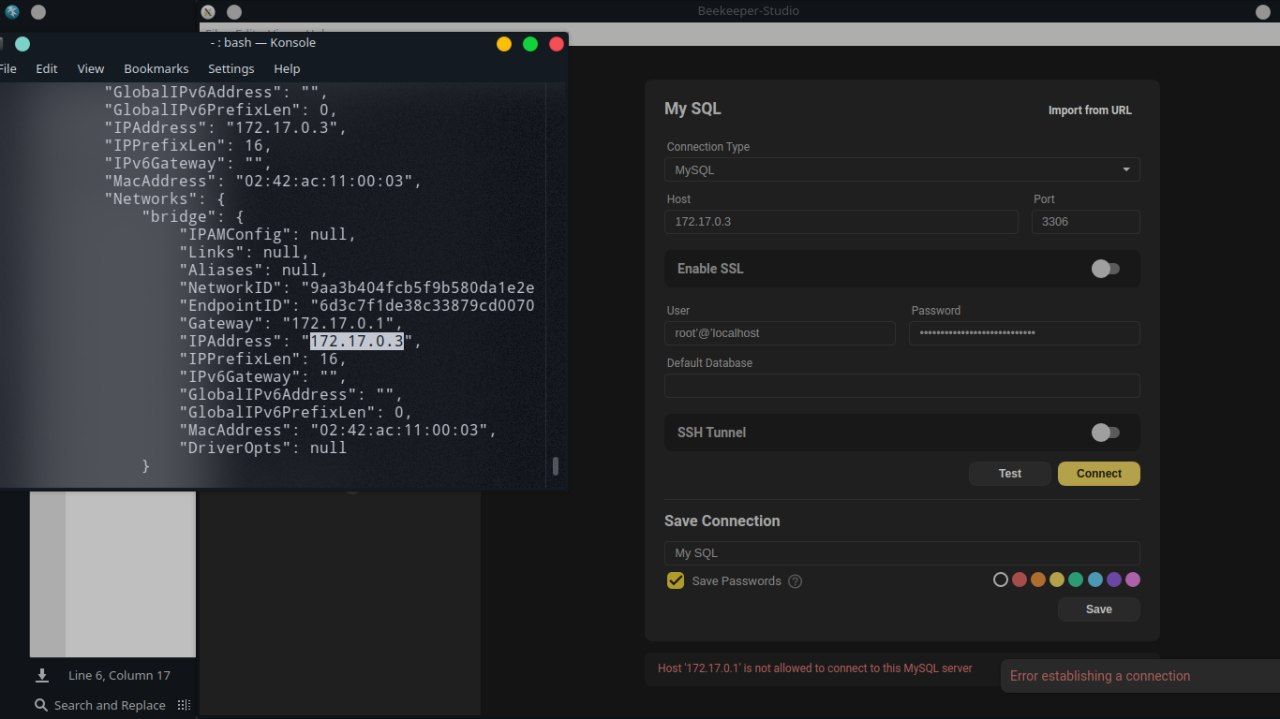Click the Search and Replace label
Image resolution: width=1280 pixels, height=719 pixels.
(110, 705)
